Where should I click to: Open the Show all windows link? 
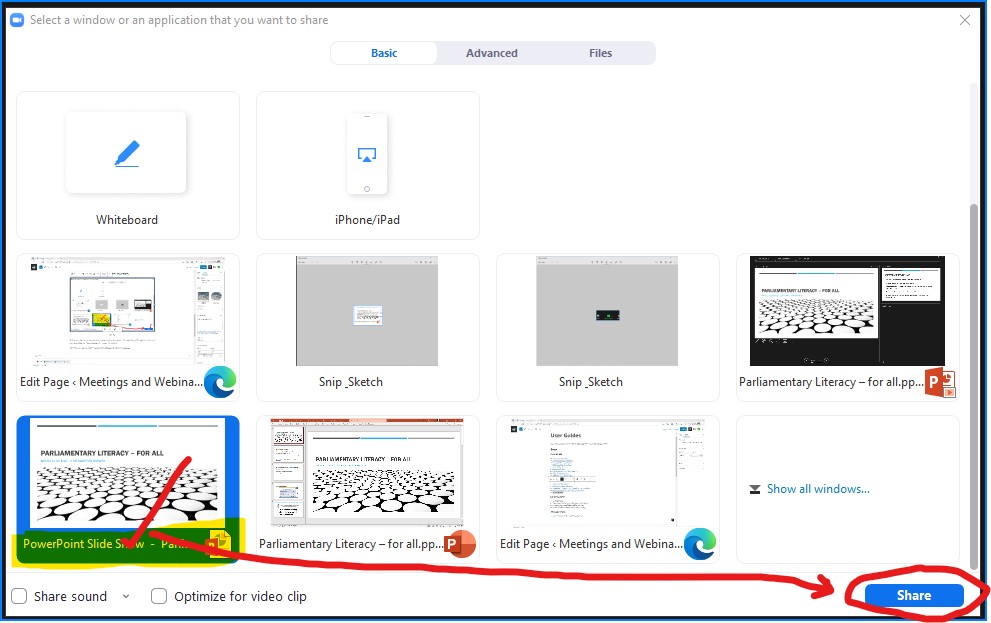click(x=818, y=489)
